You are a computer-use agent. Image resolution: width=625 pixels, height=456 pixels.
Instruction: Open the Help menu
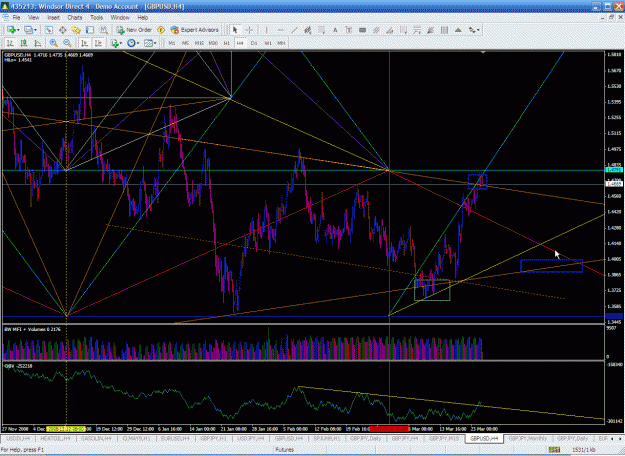[143, 18]
